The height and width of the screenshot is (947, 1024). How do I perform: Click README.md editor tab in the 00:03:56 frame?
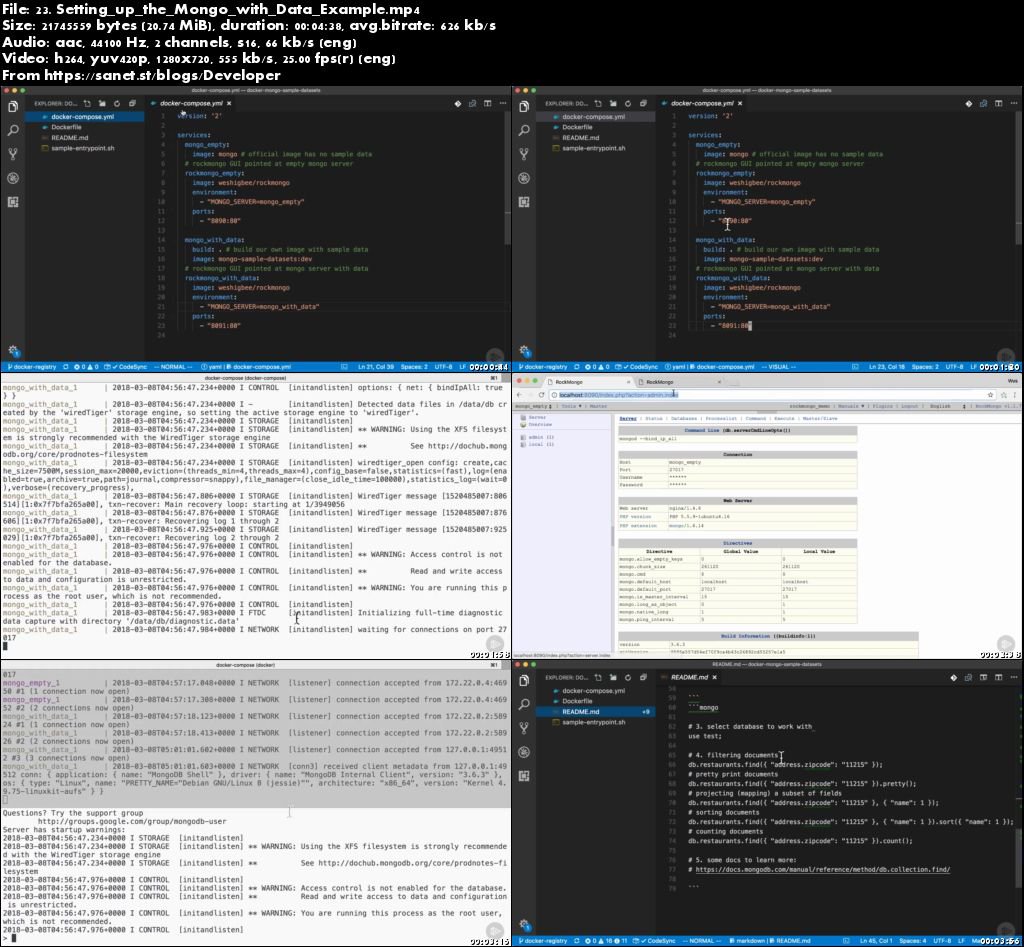point(689,677)
